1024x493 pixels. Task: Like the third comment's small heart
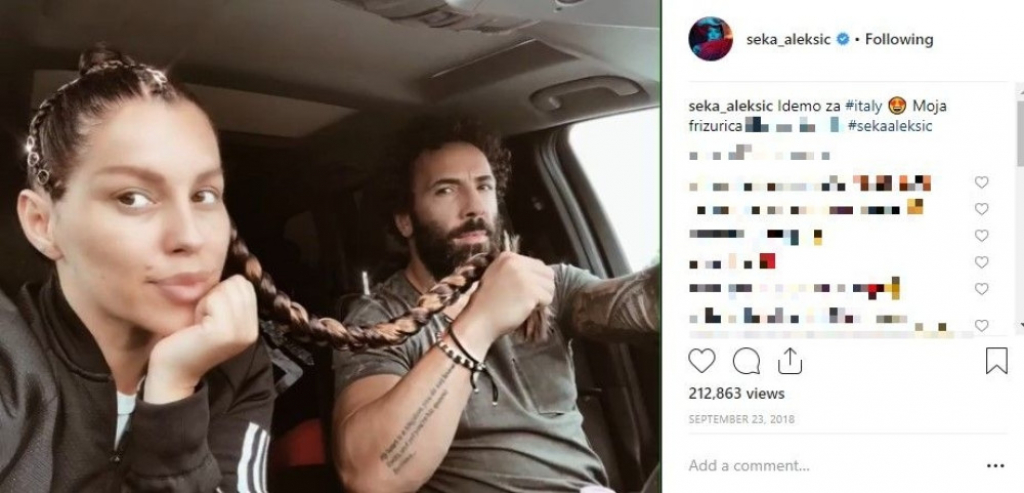coord(982,236)
